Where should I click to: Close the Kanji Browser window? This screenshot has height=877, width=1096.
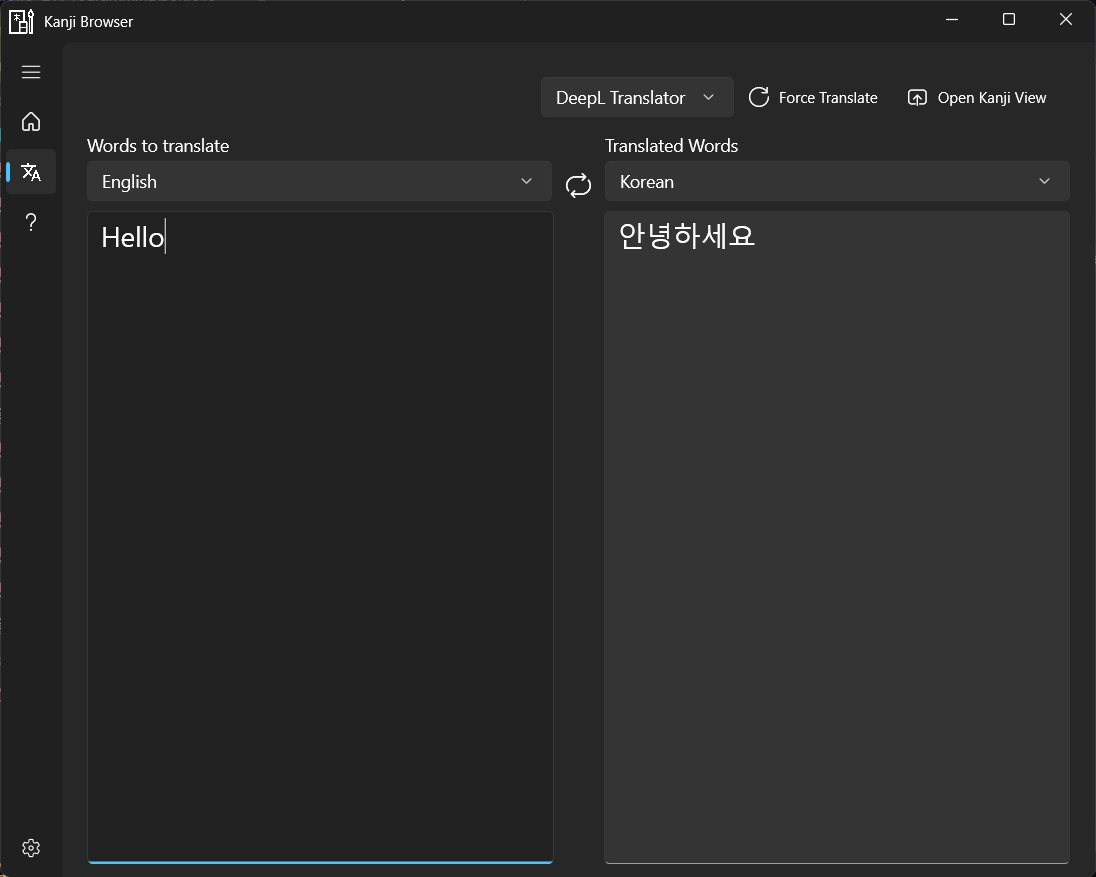coord(1066,20)
